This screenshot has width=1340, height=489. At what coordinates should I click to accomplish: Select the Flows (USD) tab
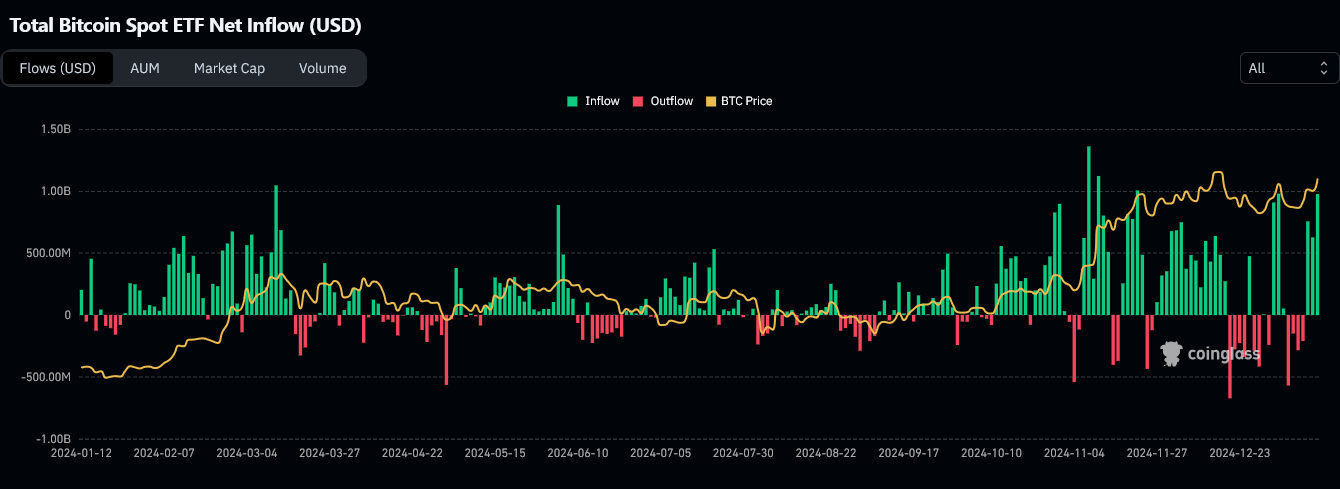tap(58, 68)
